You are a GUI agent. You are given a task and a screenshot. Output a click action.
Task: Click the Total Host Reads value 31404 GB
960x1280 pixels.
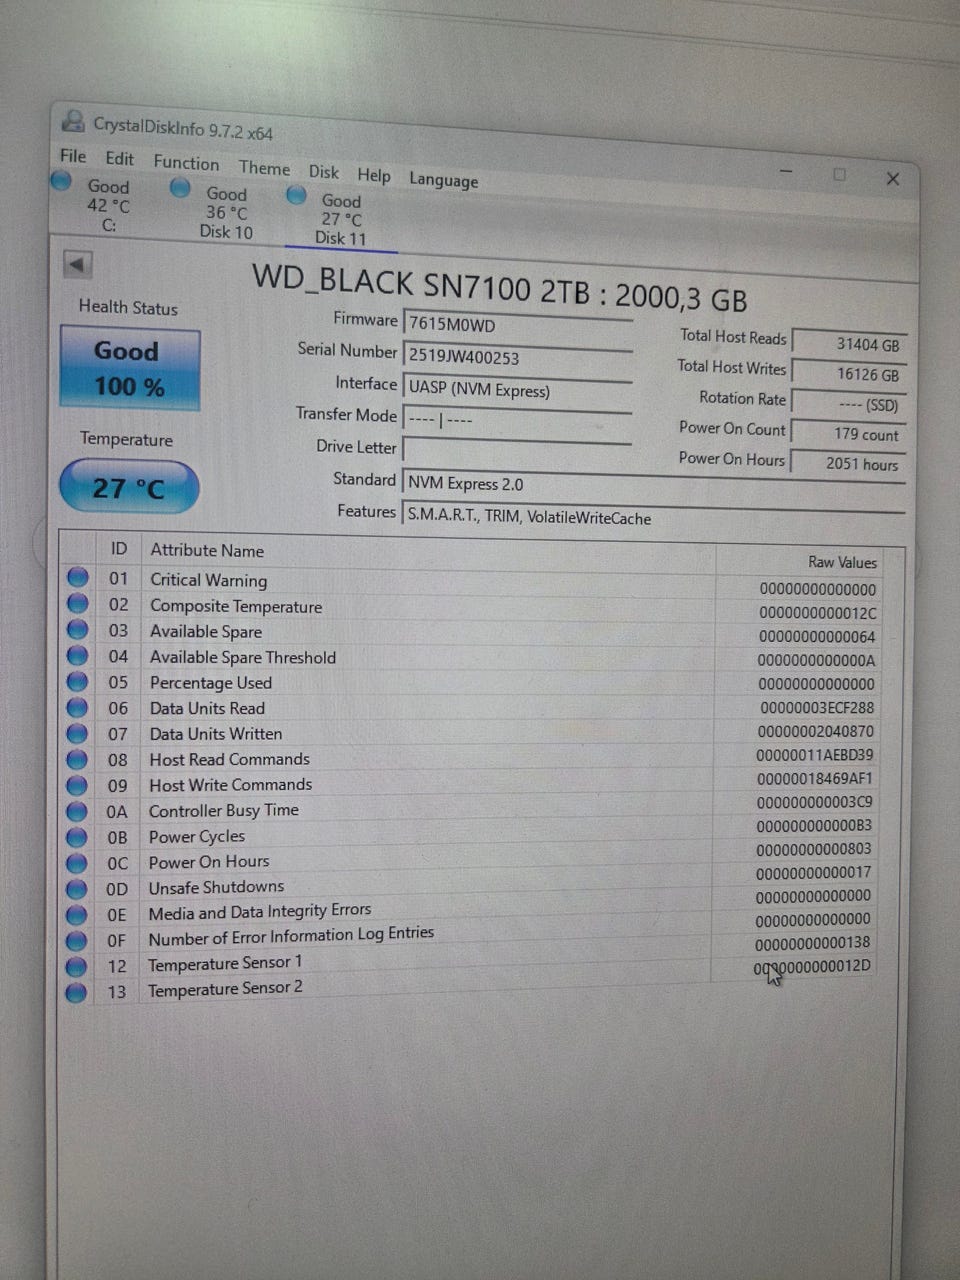pyautogui.click(x=849, y=344)
